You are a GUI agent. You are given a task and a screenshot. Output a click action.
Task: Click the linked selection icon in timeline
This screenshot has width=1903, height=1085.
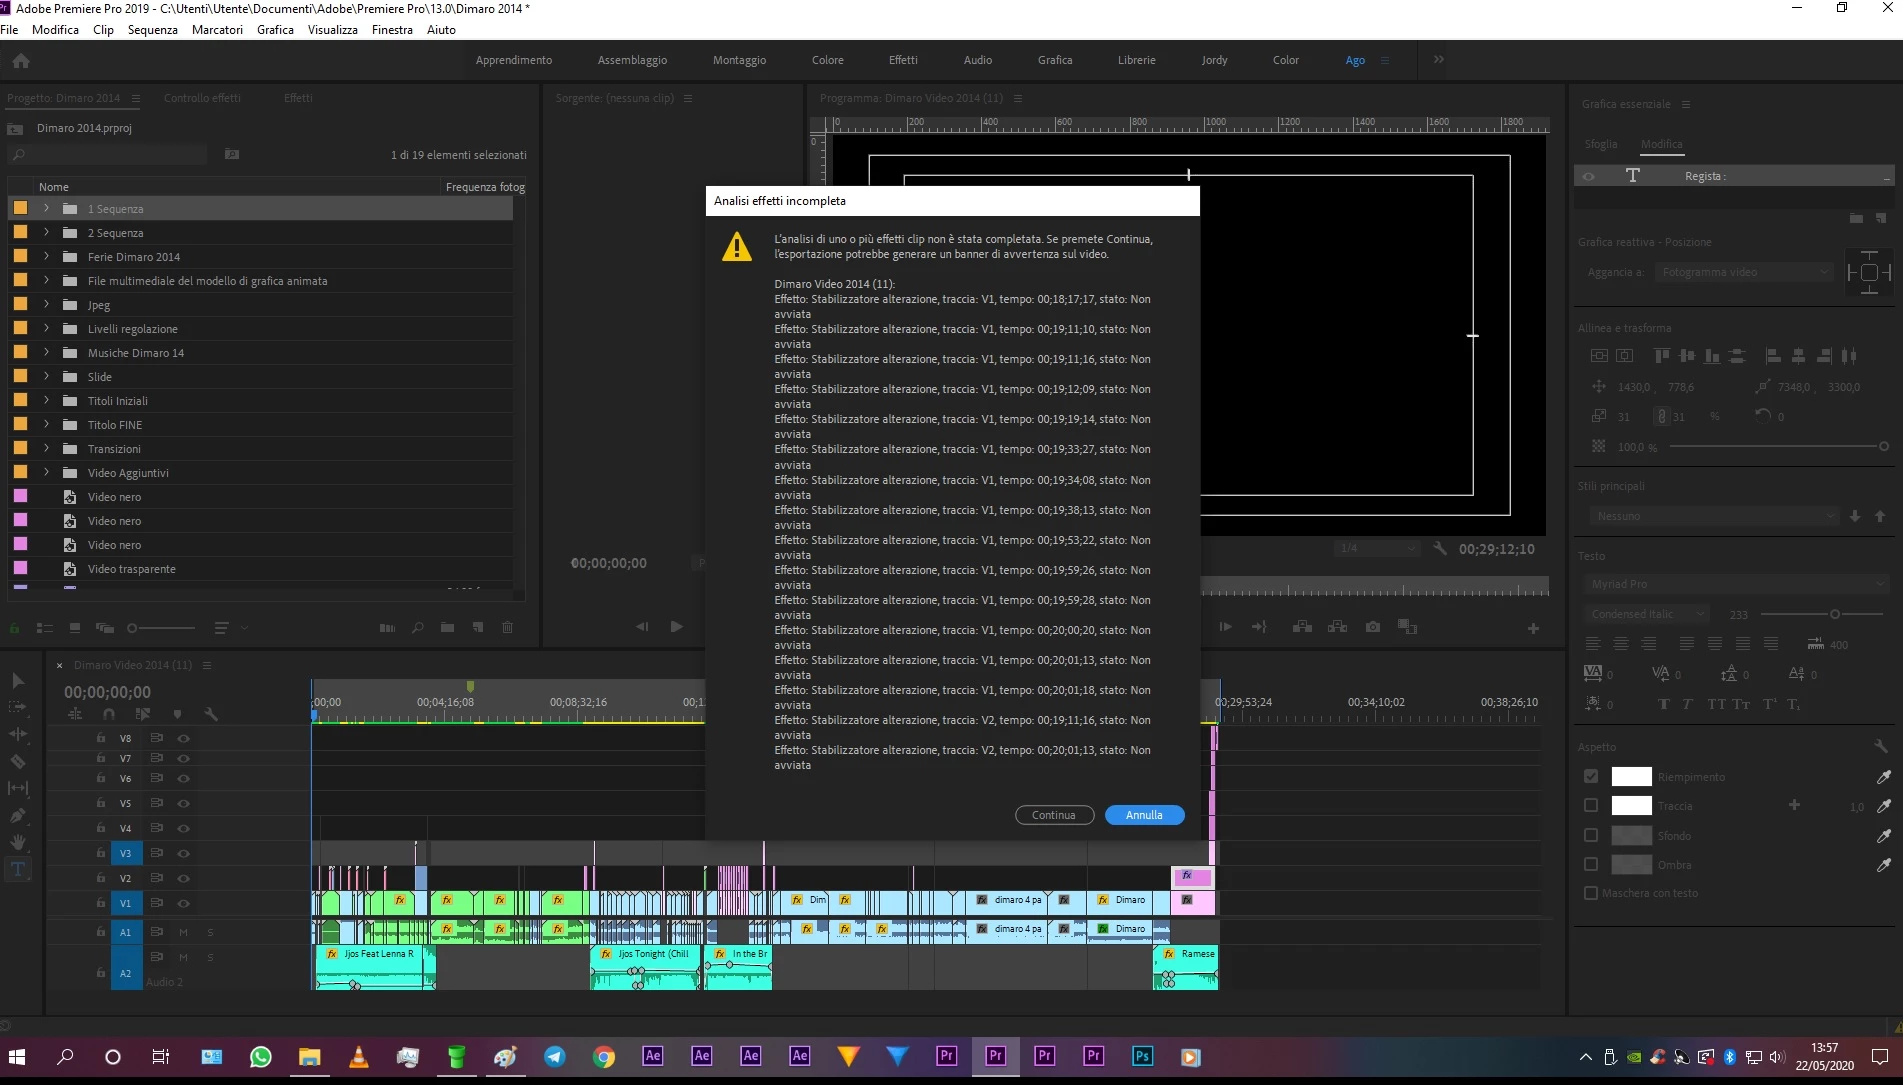point(143,714)
